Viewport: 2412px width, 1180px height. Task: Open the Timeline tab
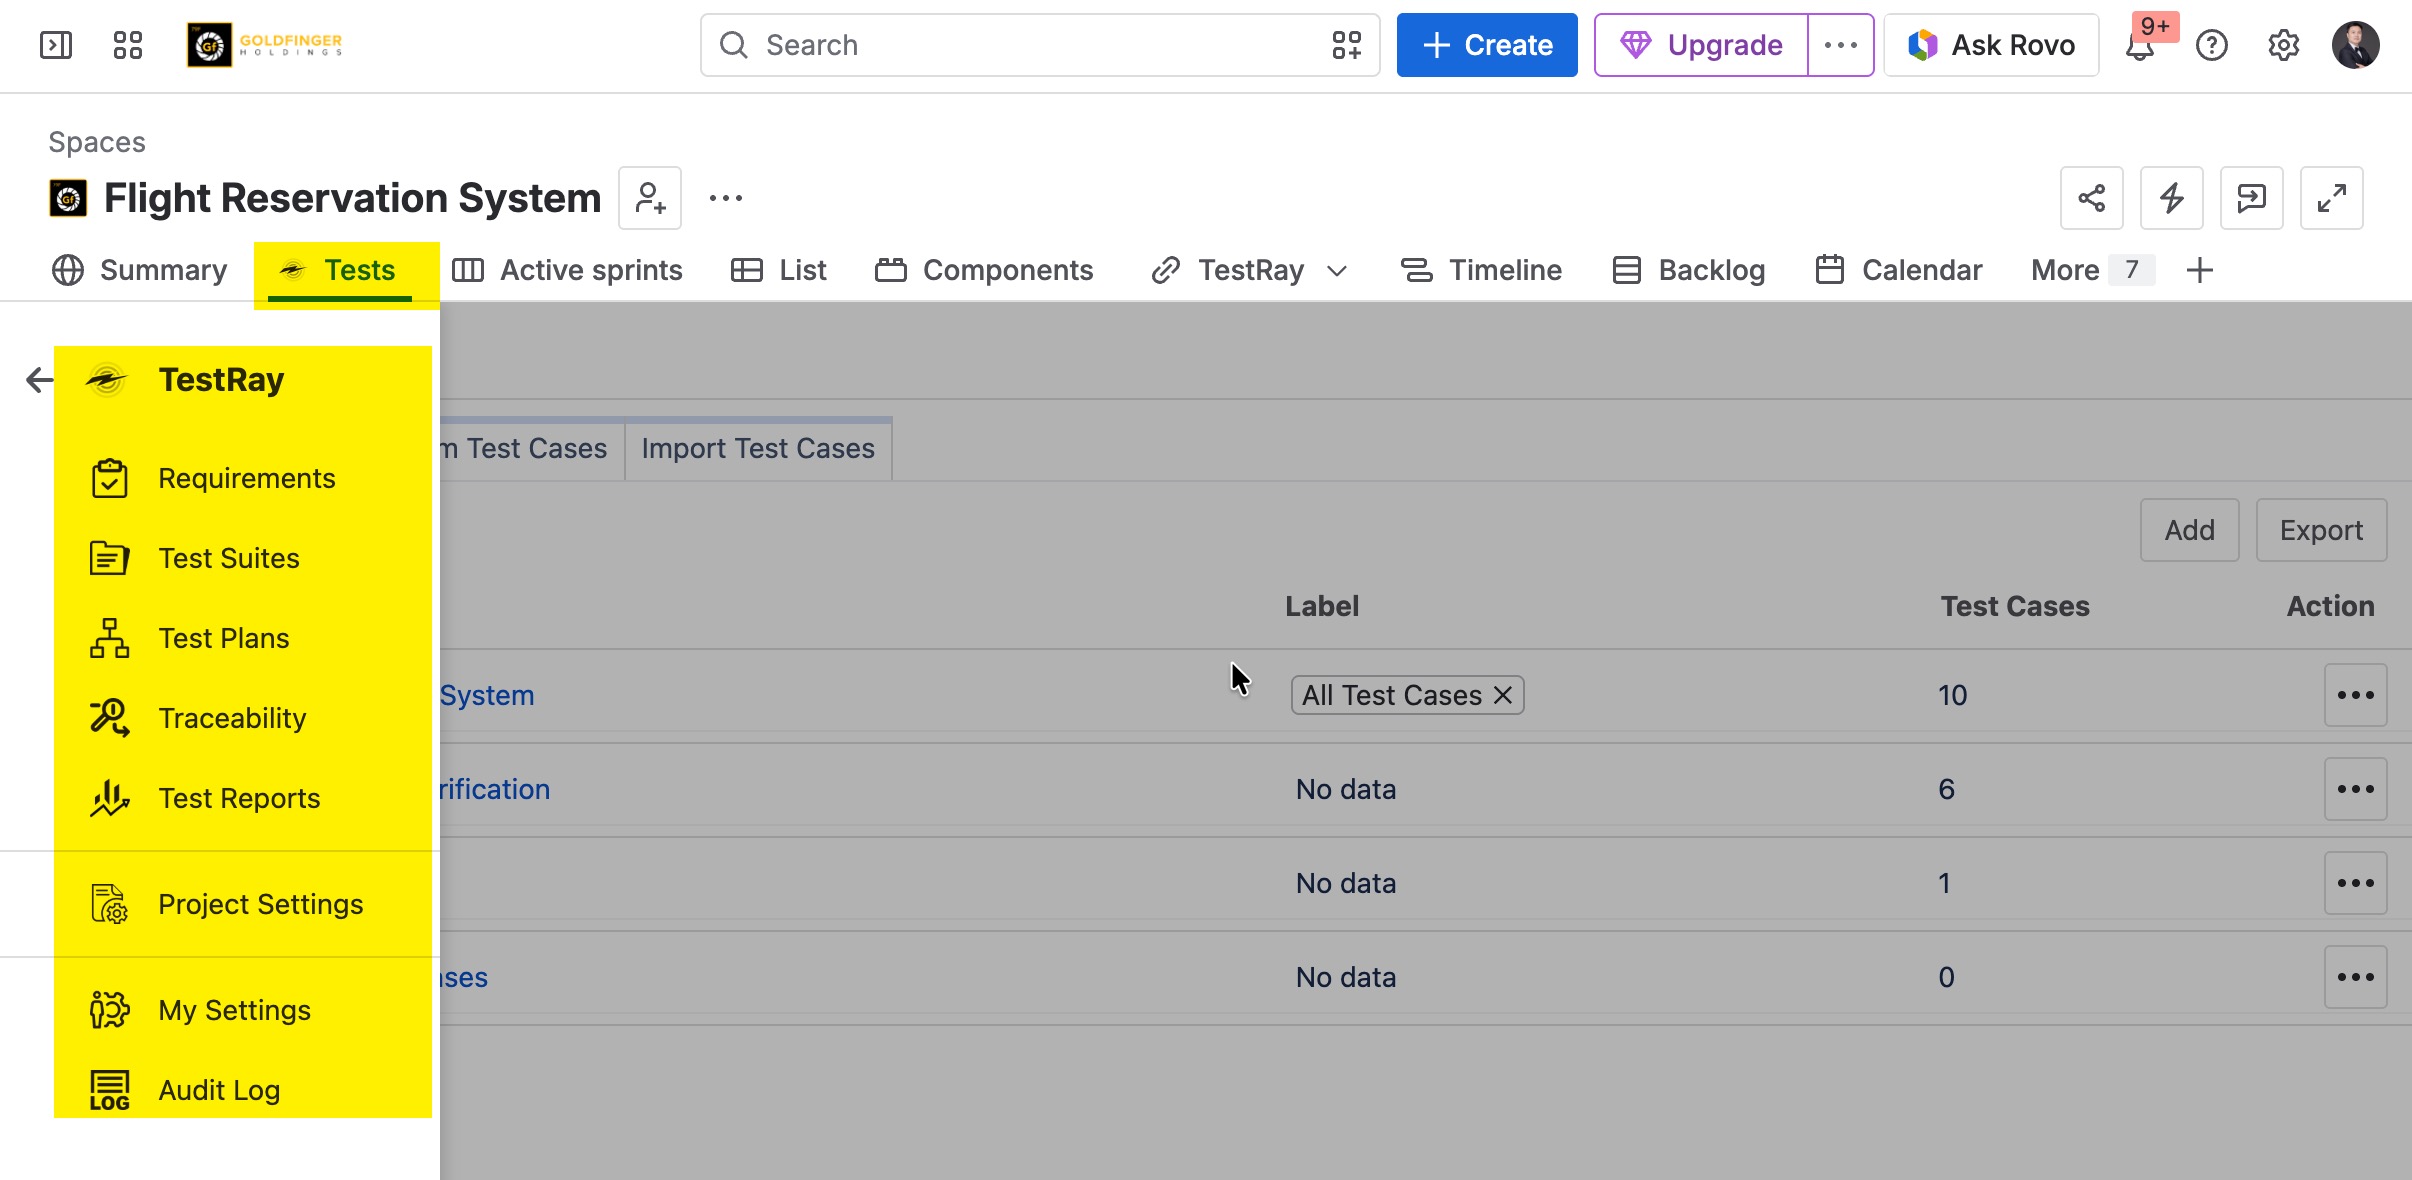1481,270
